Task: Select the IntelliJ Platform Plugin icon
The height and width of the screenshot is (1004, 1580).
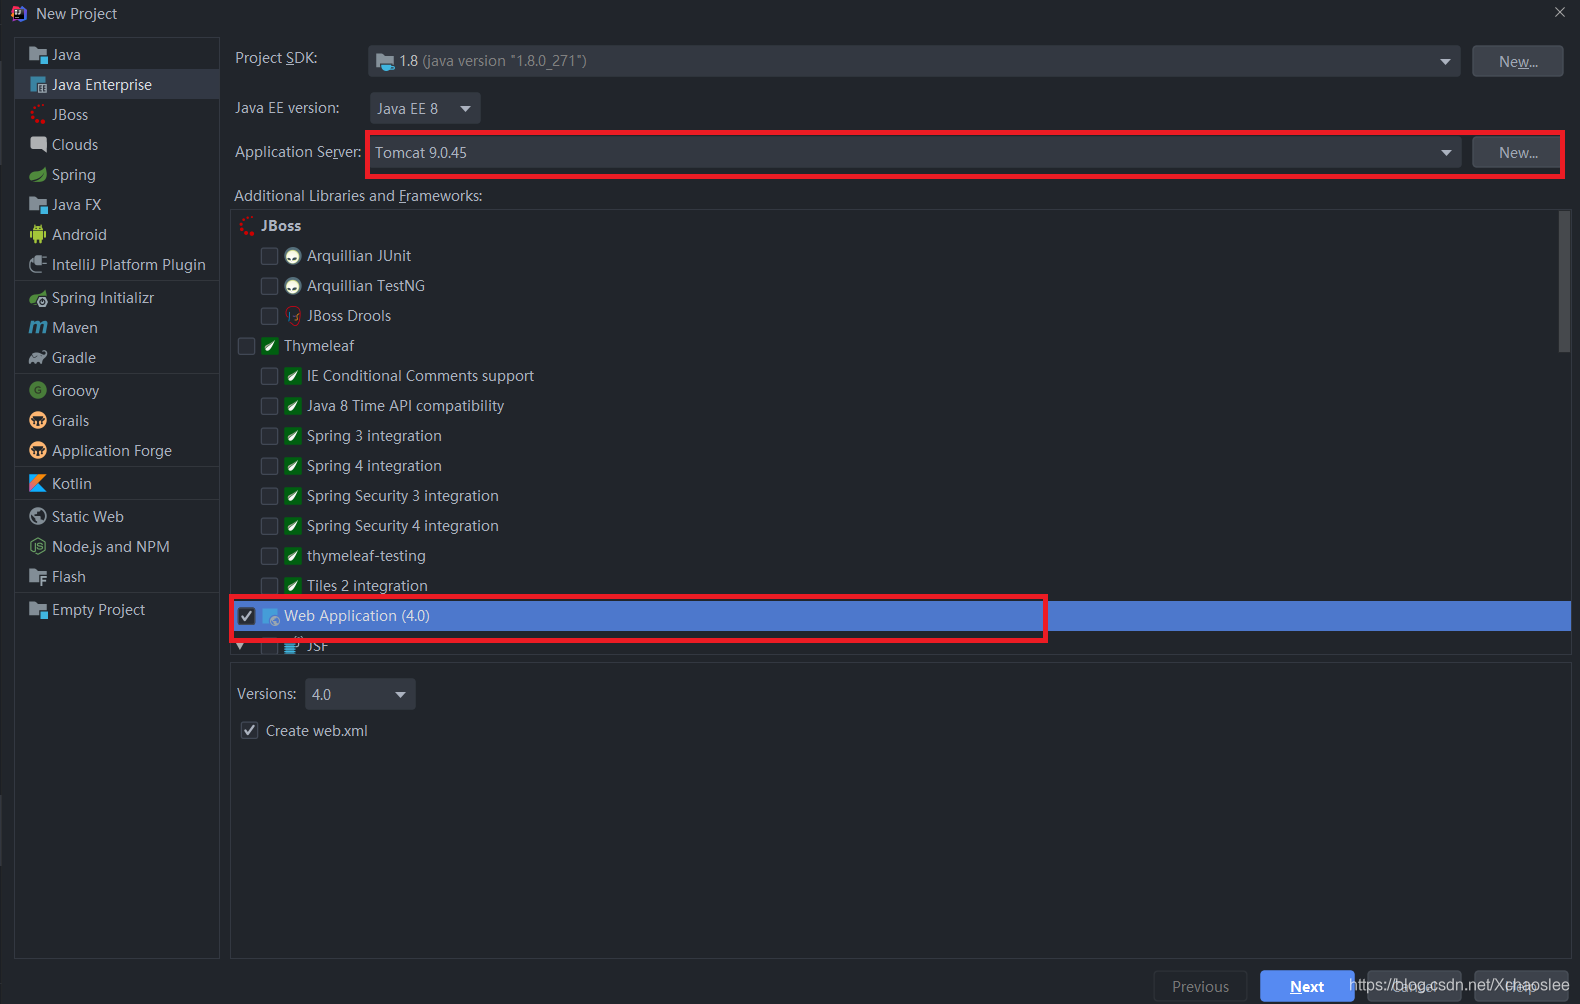Action: pyautogui.click(x=38, y=265)
